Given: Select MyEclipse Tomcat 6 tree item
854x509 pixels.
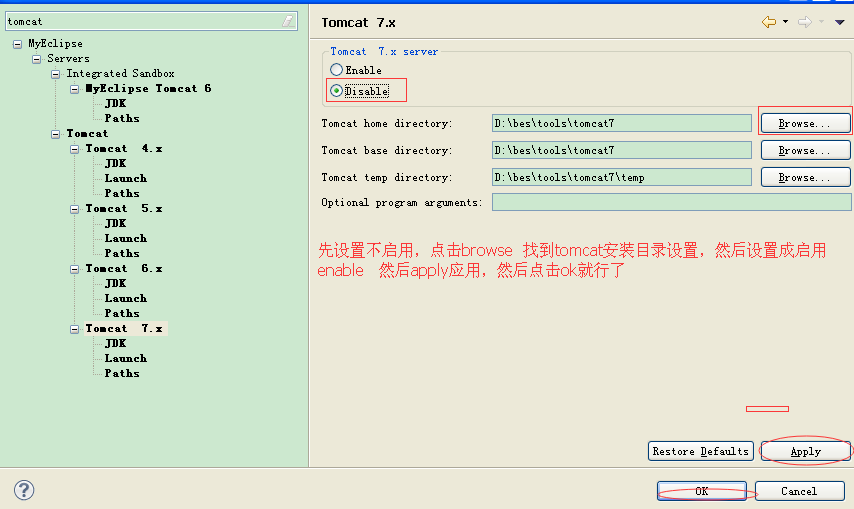Looking at the screenshot, I should [148, 88].
